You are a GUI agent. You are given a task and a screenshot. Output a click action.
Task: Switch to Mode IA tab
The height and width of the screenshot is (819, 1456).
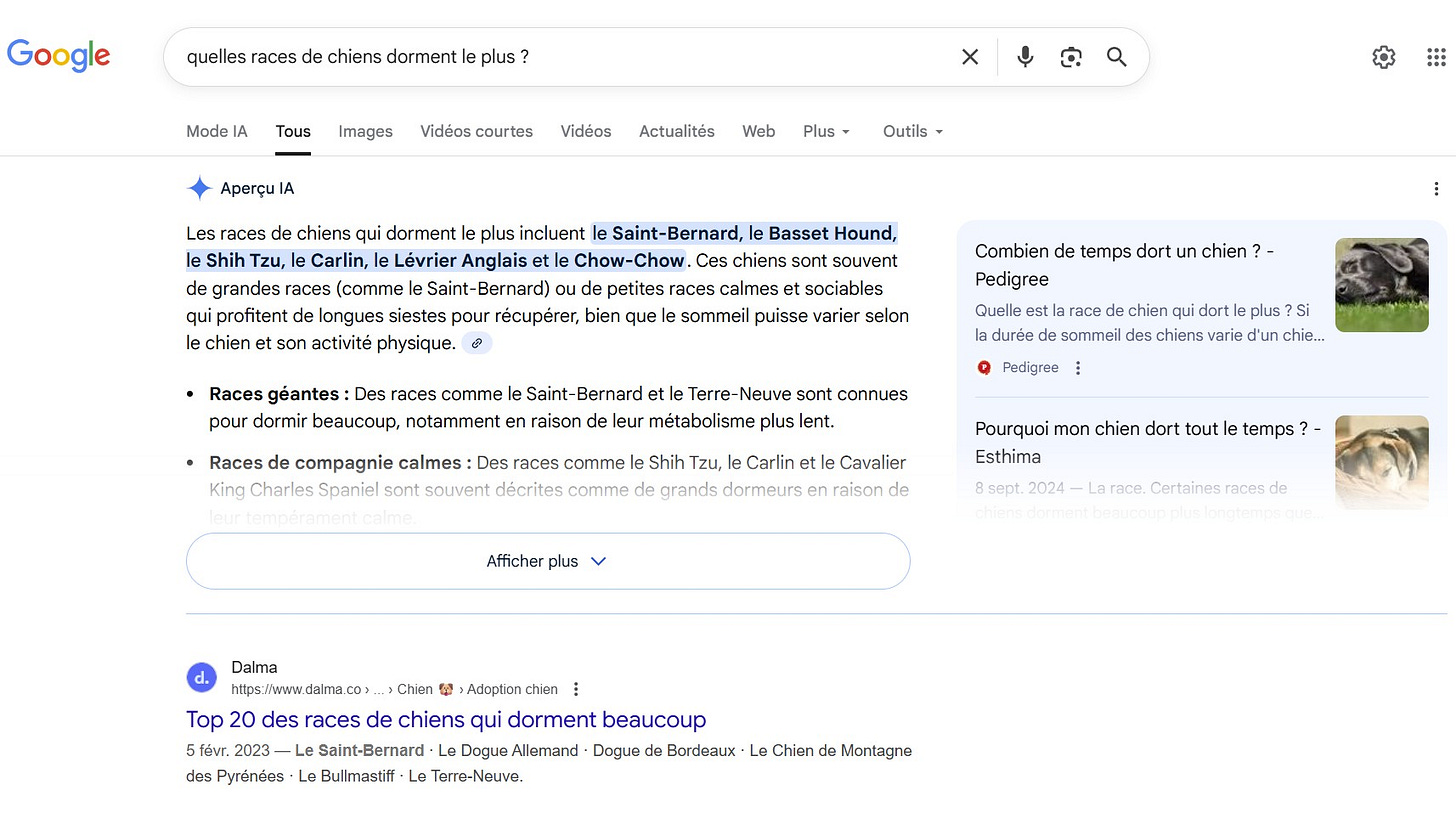[x=217, y=131]
